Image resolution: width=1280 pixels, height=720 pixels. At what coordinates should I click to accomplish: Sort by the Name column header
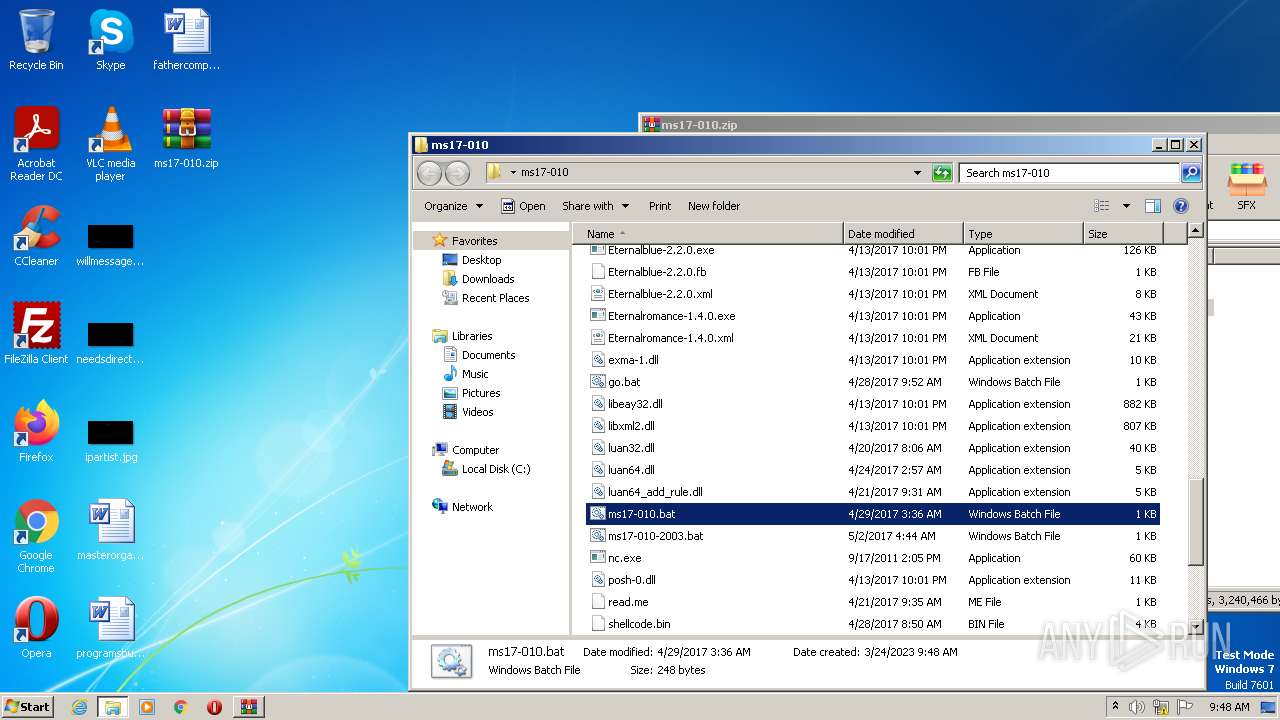[709, 234]
